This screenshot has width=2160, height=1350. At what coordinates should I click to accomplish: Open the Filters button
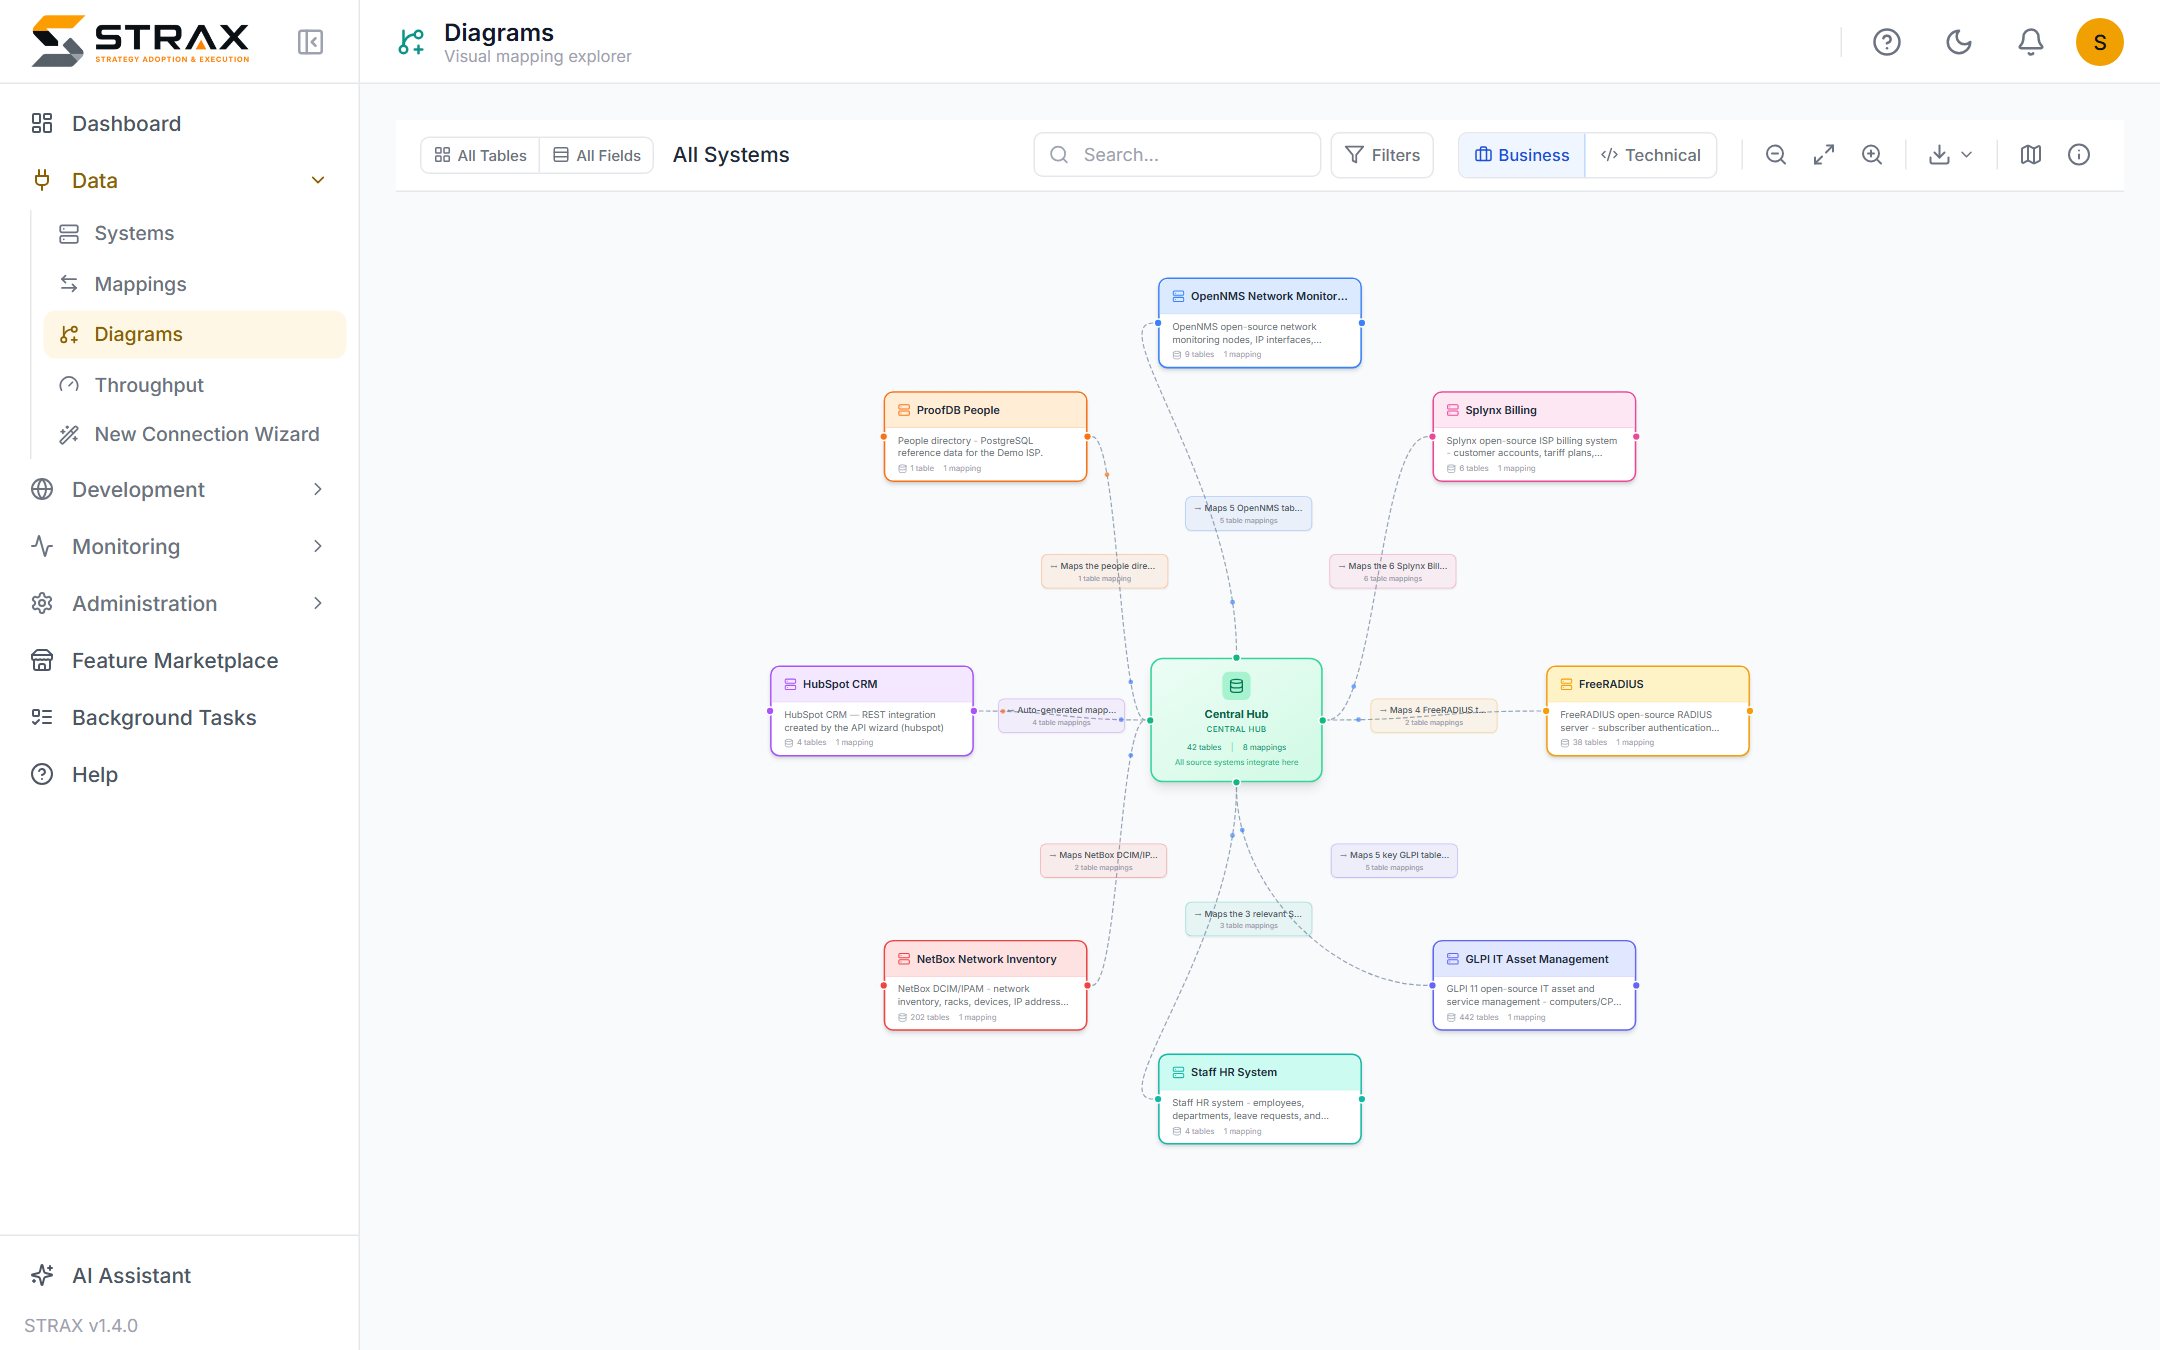[x=1382, y=155]
